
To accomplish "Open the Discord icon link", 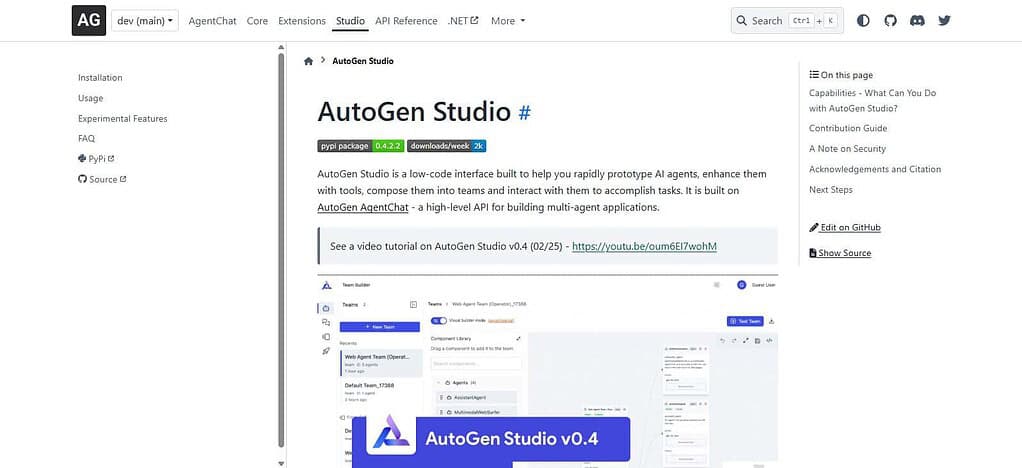I will pos(917,21).
